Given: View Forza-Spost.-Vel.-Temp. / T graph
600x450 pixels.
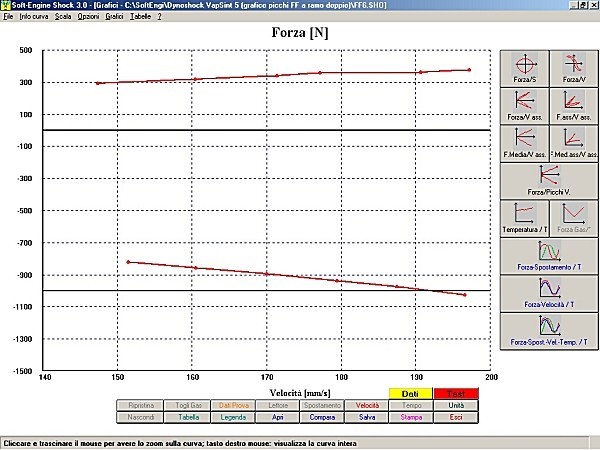Looking at the screenshot, I should coord(548,329).
